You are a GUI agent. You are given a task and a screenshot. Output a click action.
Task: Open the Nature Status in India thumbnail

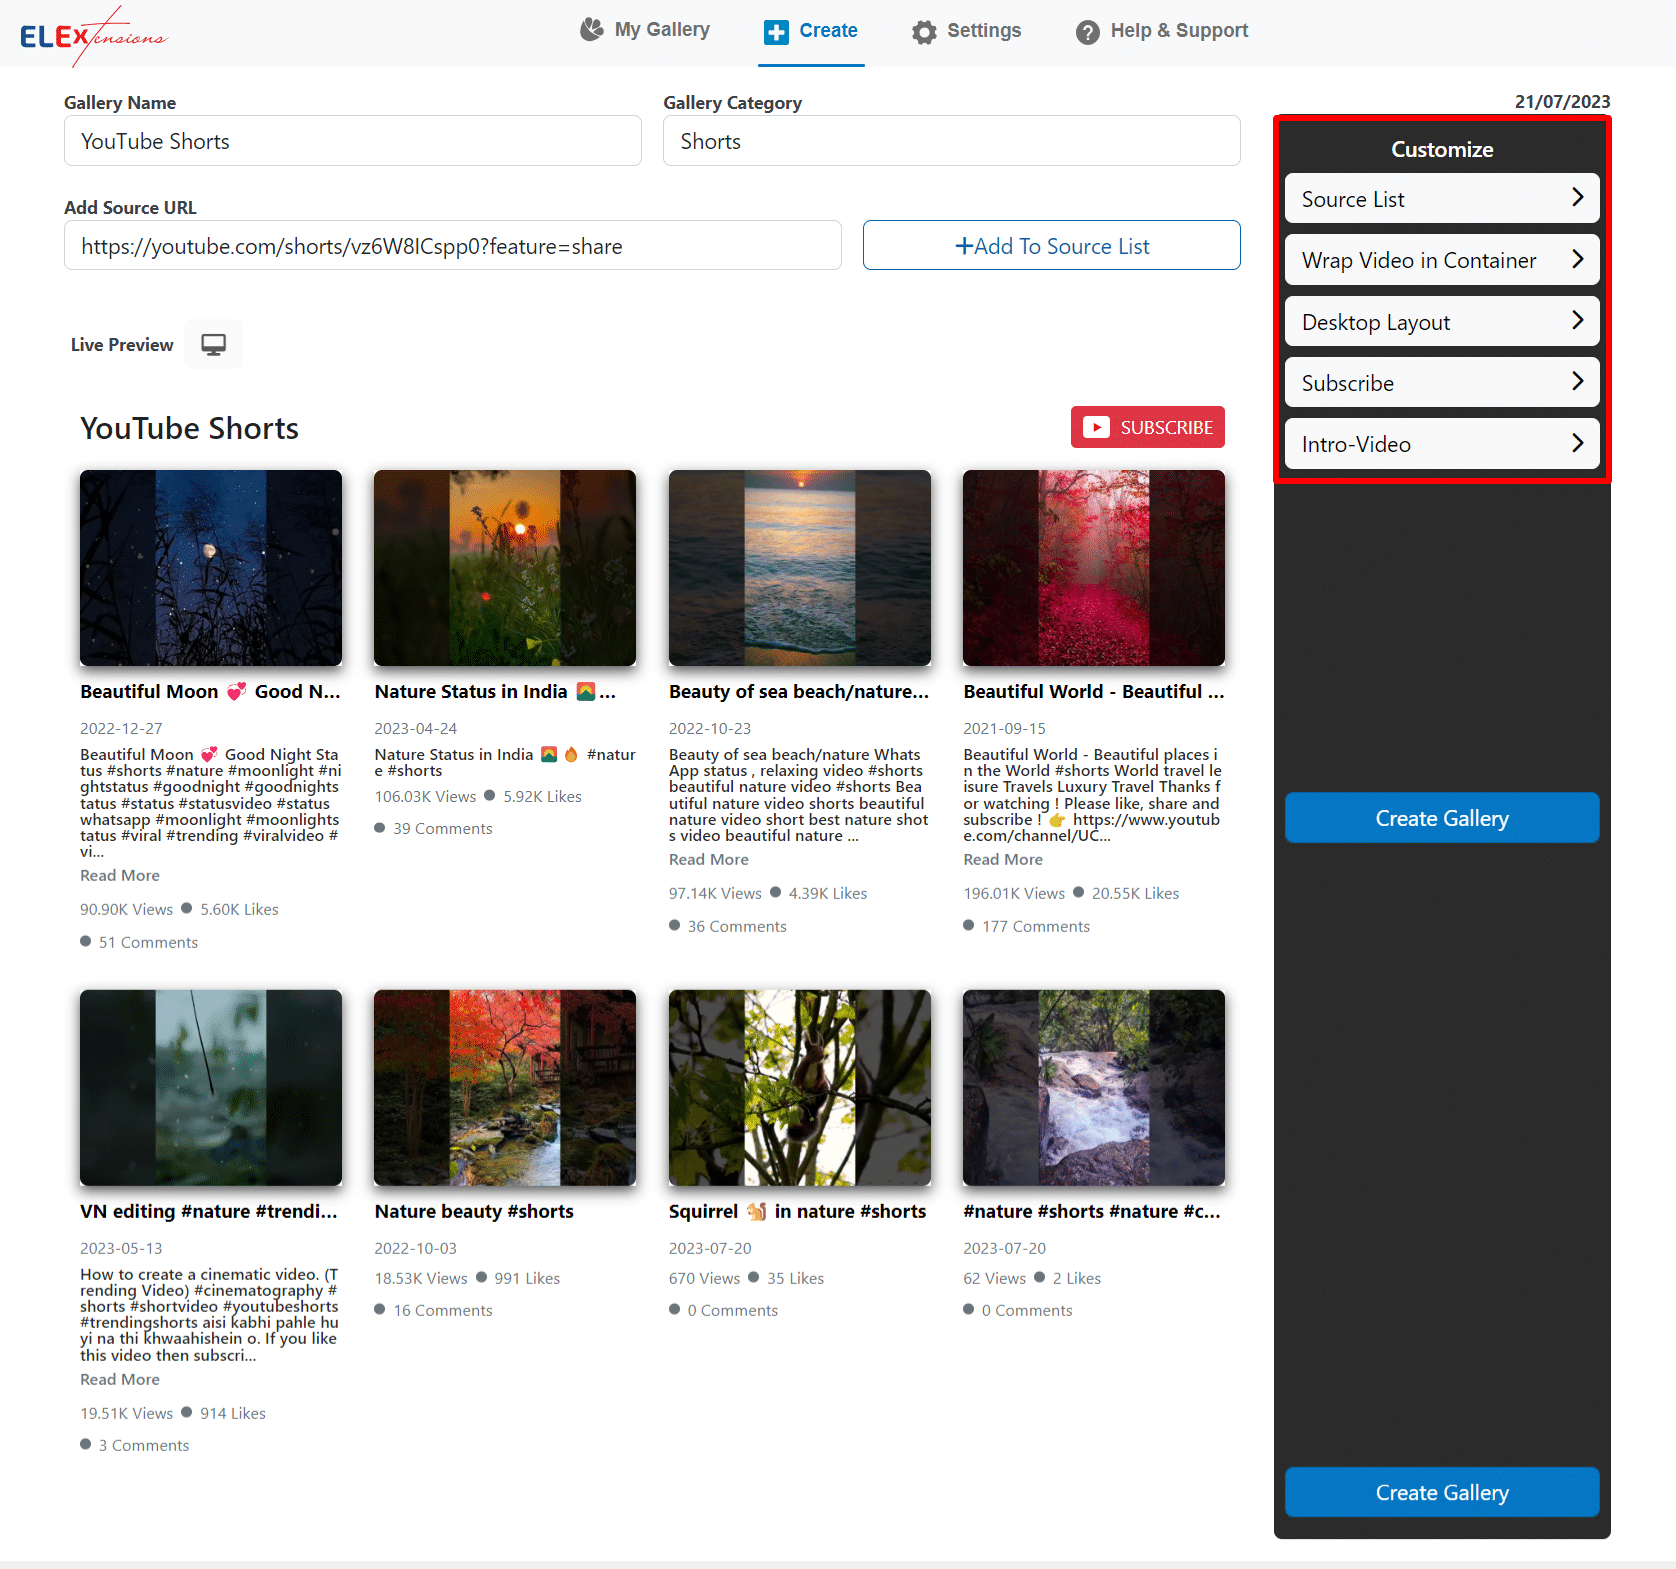click(505, 568)
